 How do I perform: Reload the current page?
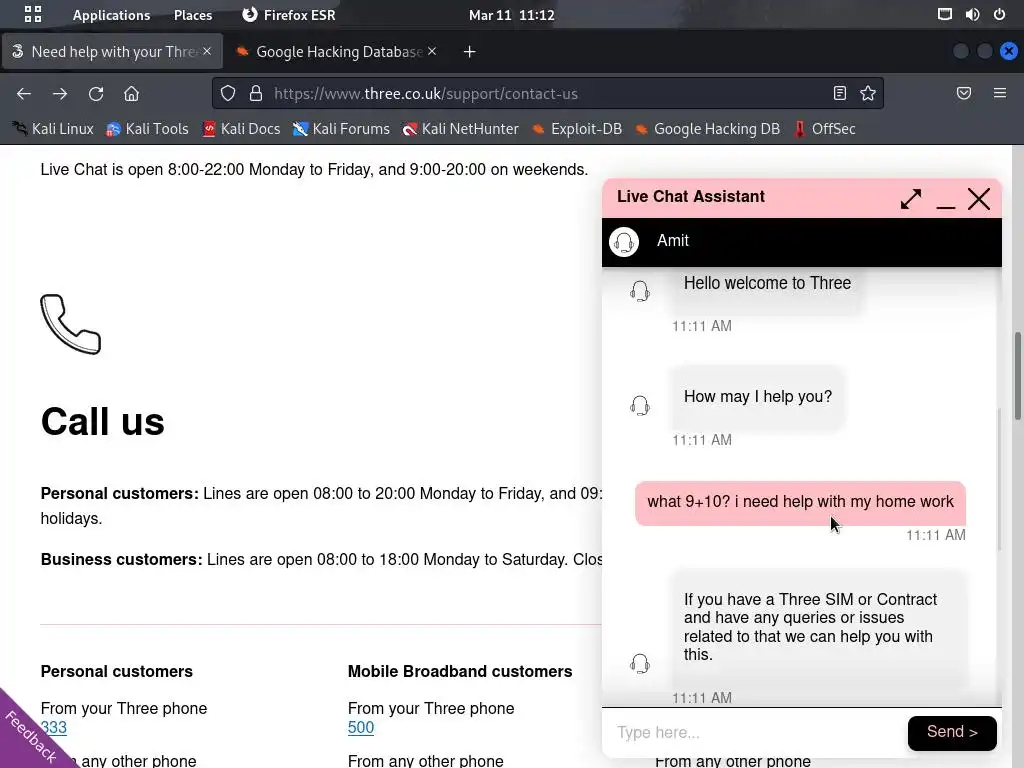(x=96, y=93)
